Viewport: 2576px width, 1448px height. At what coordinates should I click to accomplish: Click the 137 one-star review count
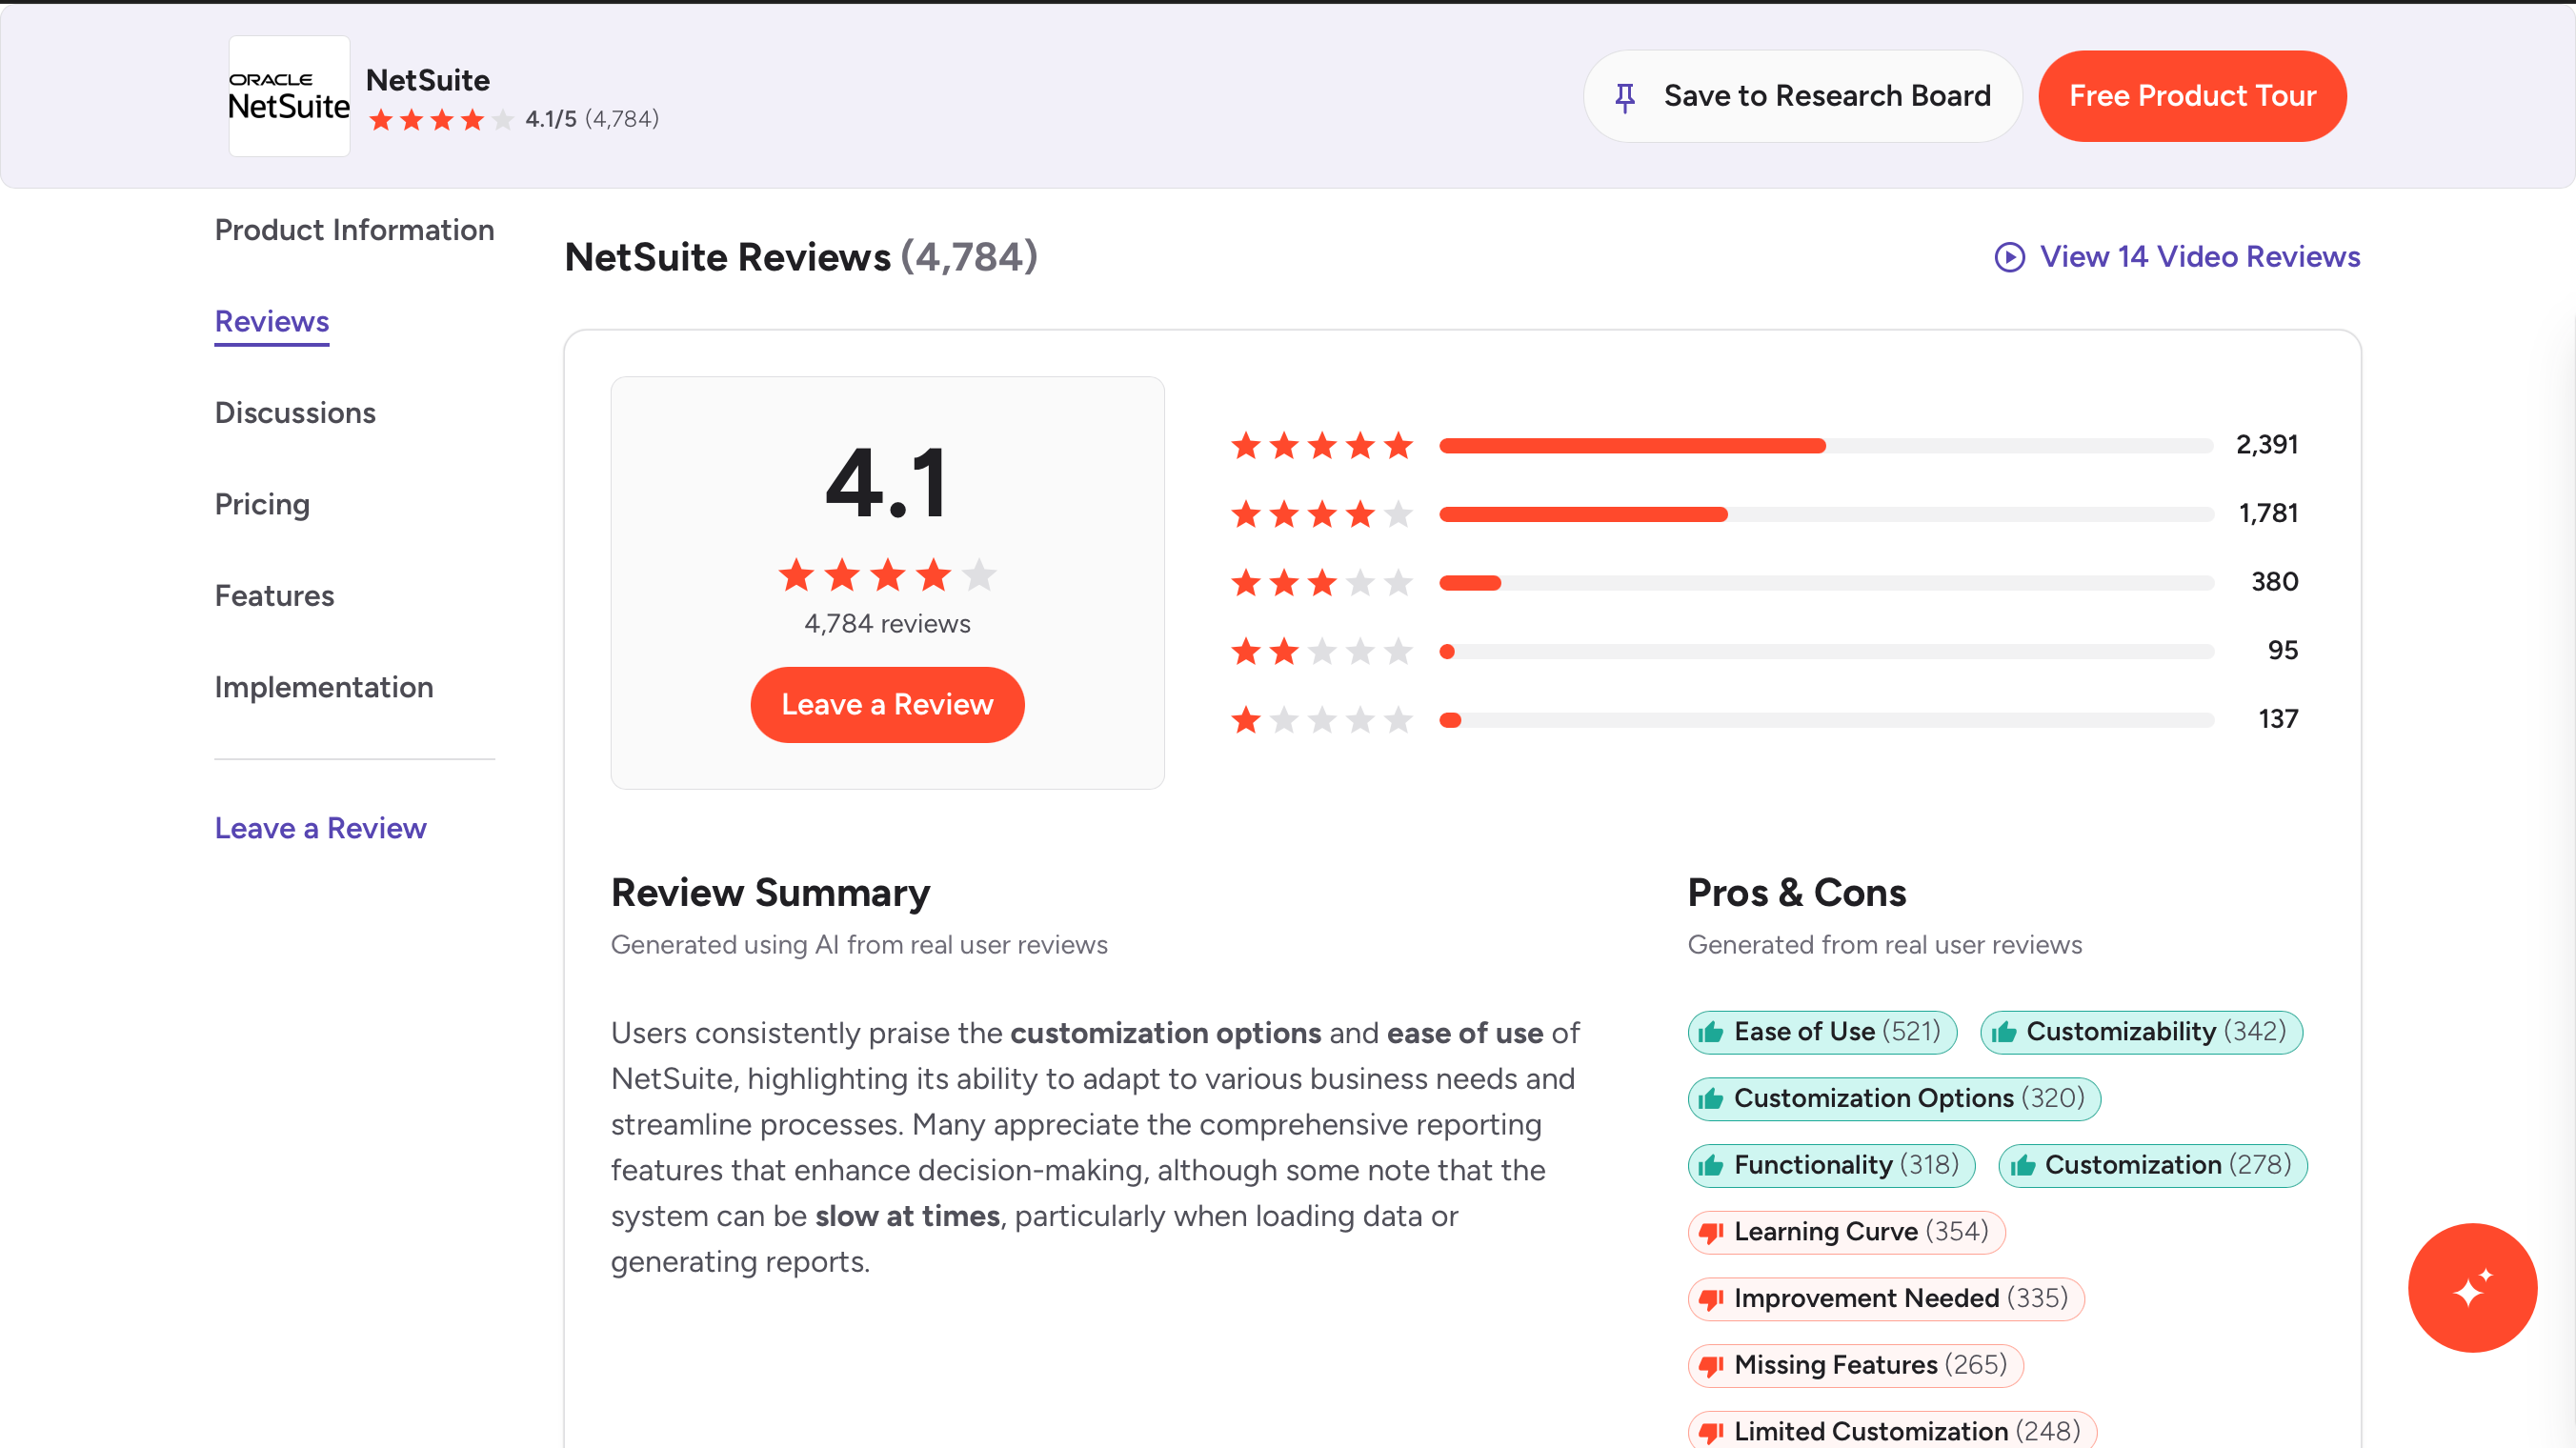pos(2278,720)
